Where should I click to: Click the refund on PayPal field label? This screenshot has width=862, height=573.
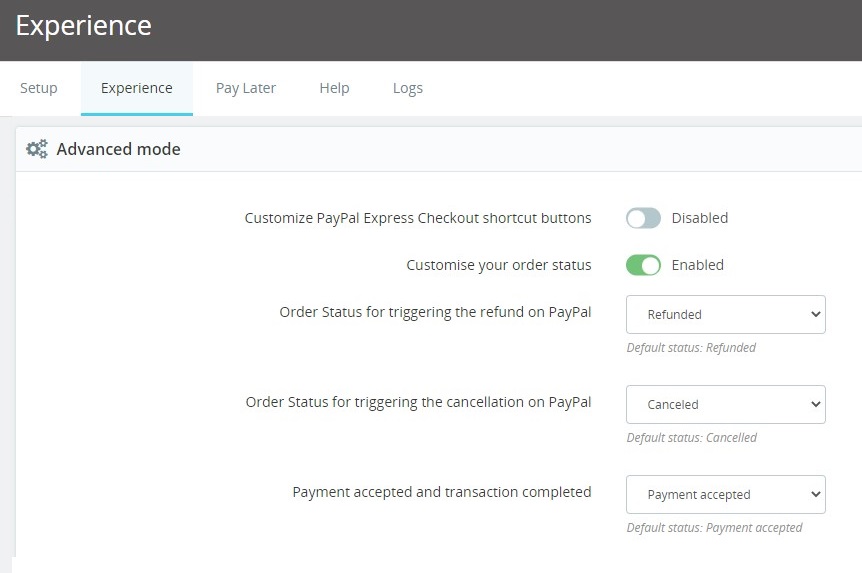pyautogui.click(x=435, y=312)
